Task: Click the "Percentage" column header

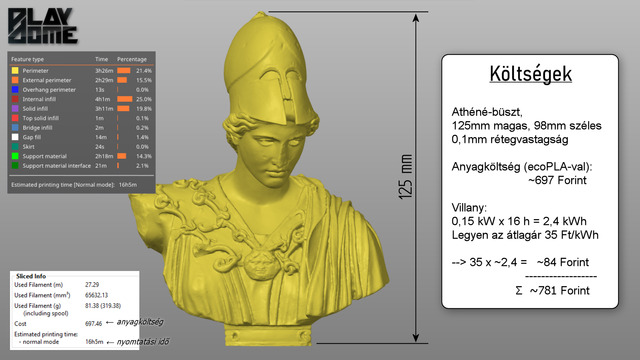Action: pyautogui.click(x=132, y=60)
